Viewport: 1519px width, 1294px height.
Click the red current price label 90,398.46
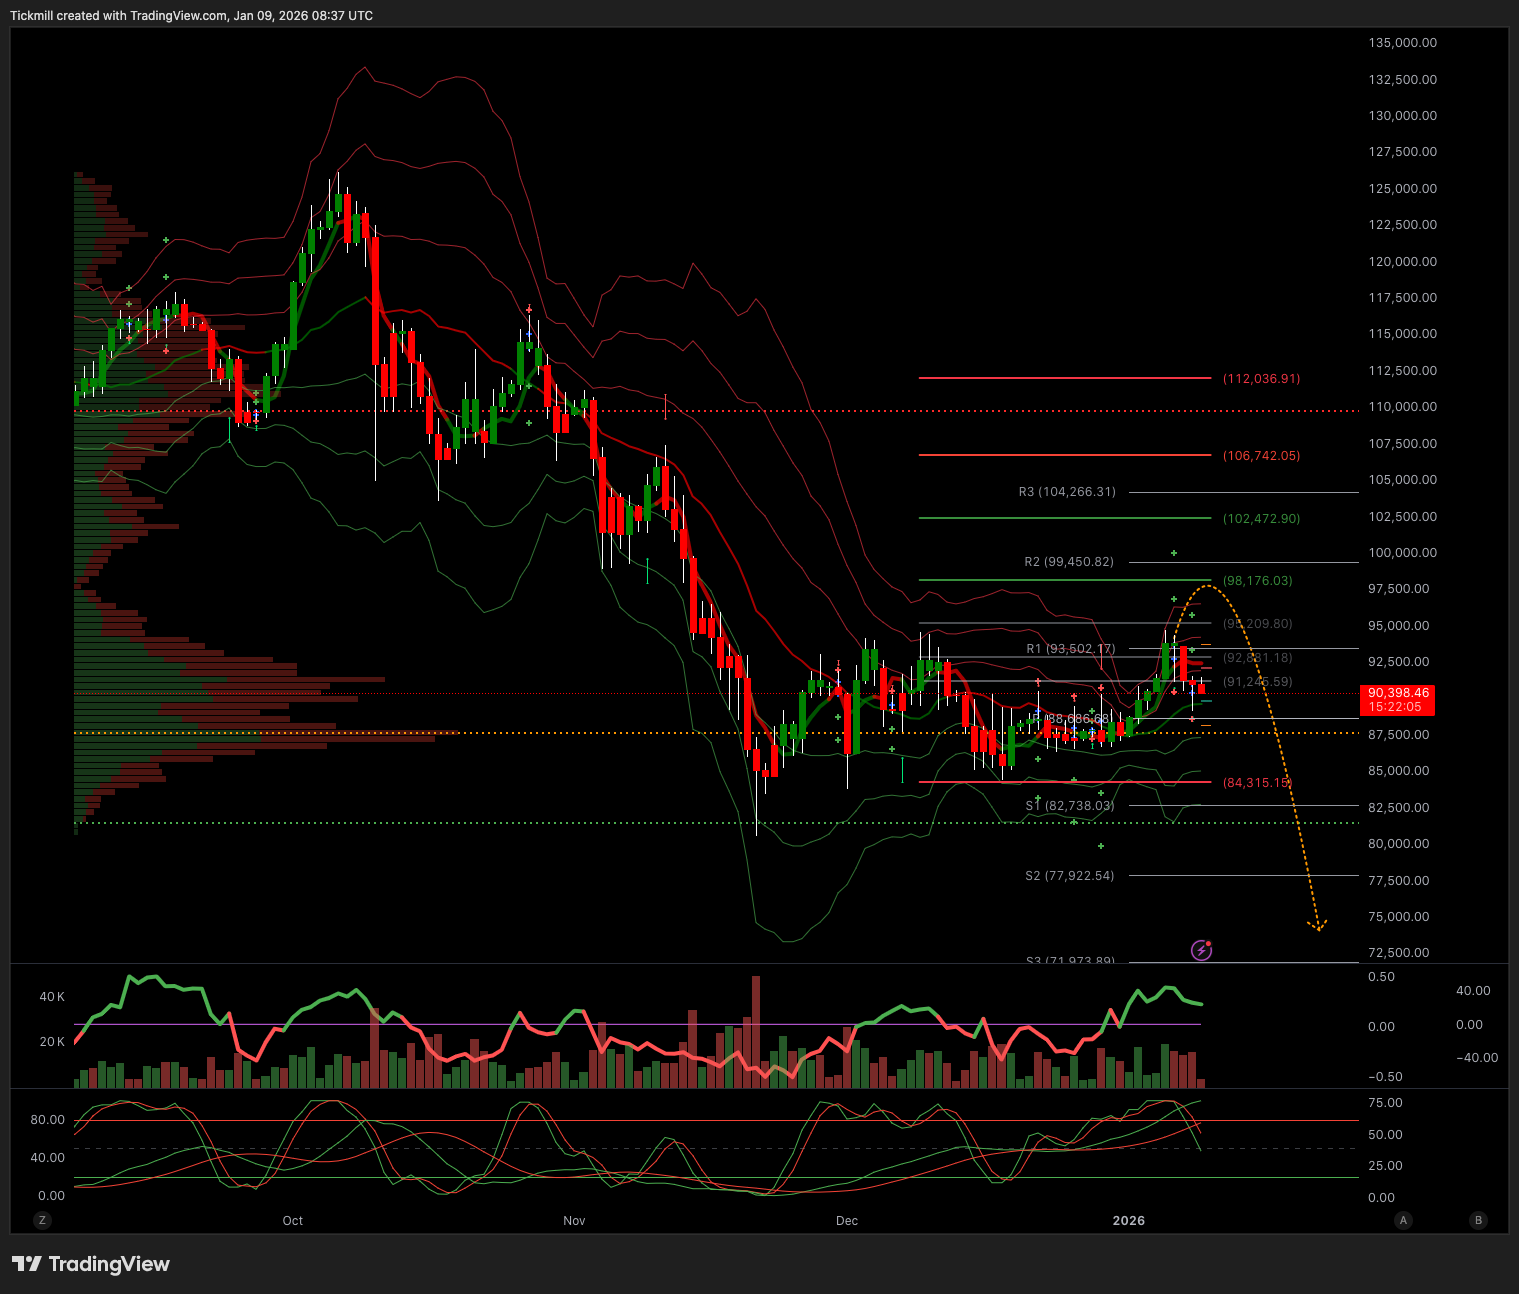tap(1398, 699)
